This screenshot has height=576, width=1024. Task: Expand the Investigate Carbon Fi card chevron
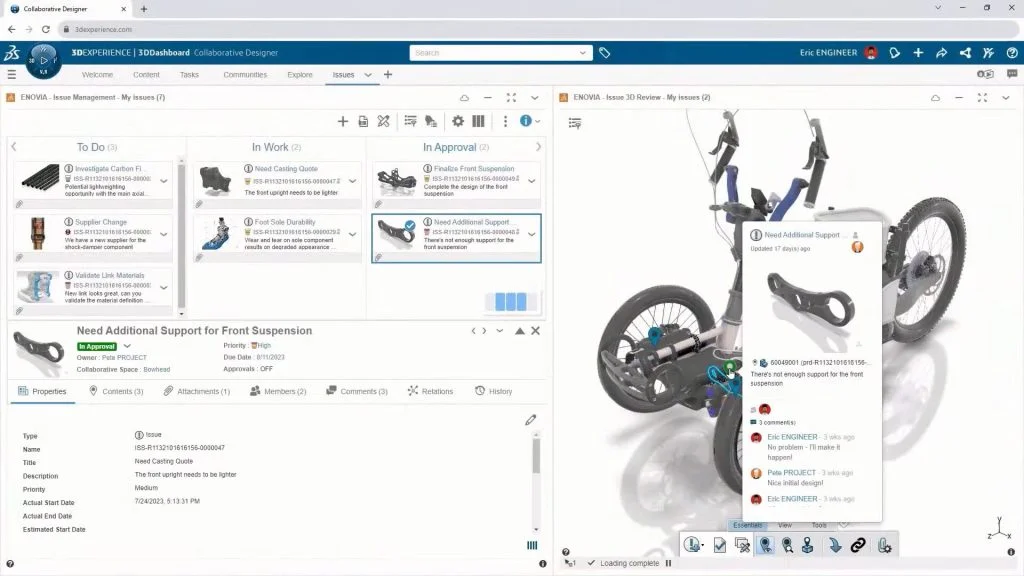[164, 181]
